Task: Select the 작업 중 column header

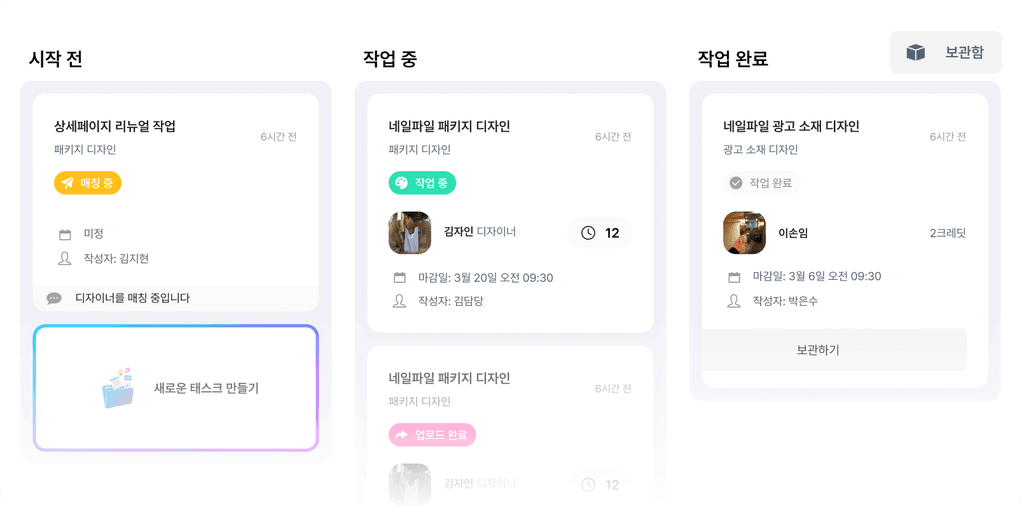Action: (390, 59)
